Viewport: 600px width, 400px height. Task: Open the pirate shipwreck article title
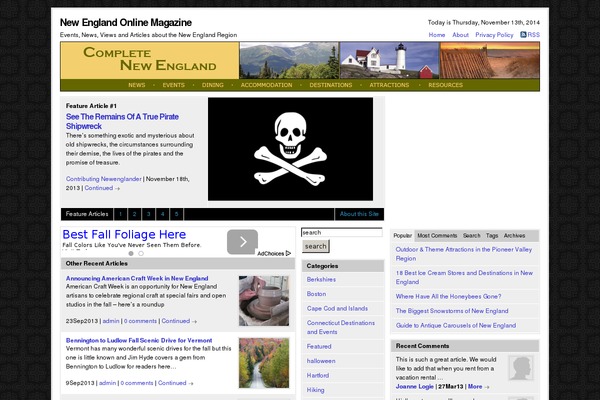click(x=122, y=121)
